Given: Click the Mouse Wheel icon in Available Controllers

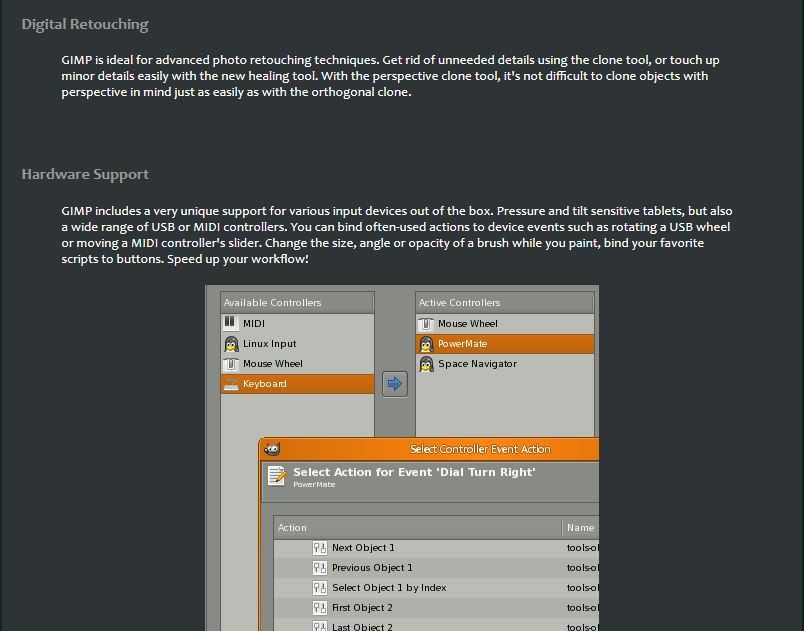Looking at the screenshot, I should [x=231, y=364].
